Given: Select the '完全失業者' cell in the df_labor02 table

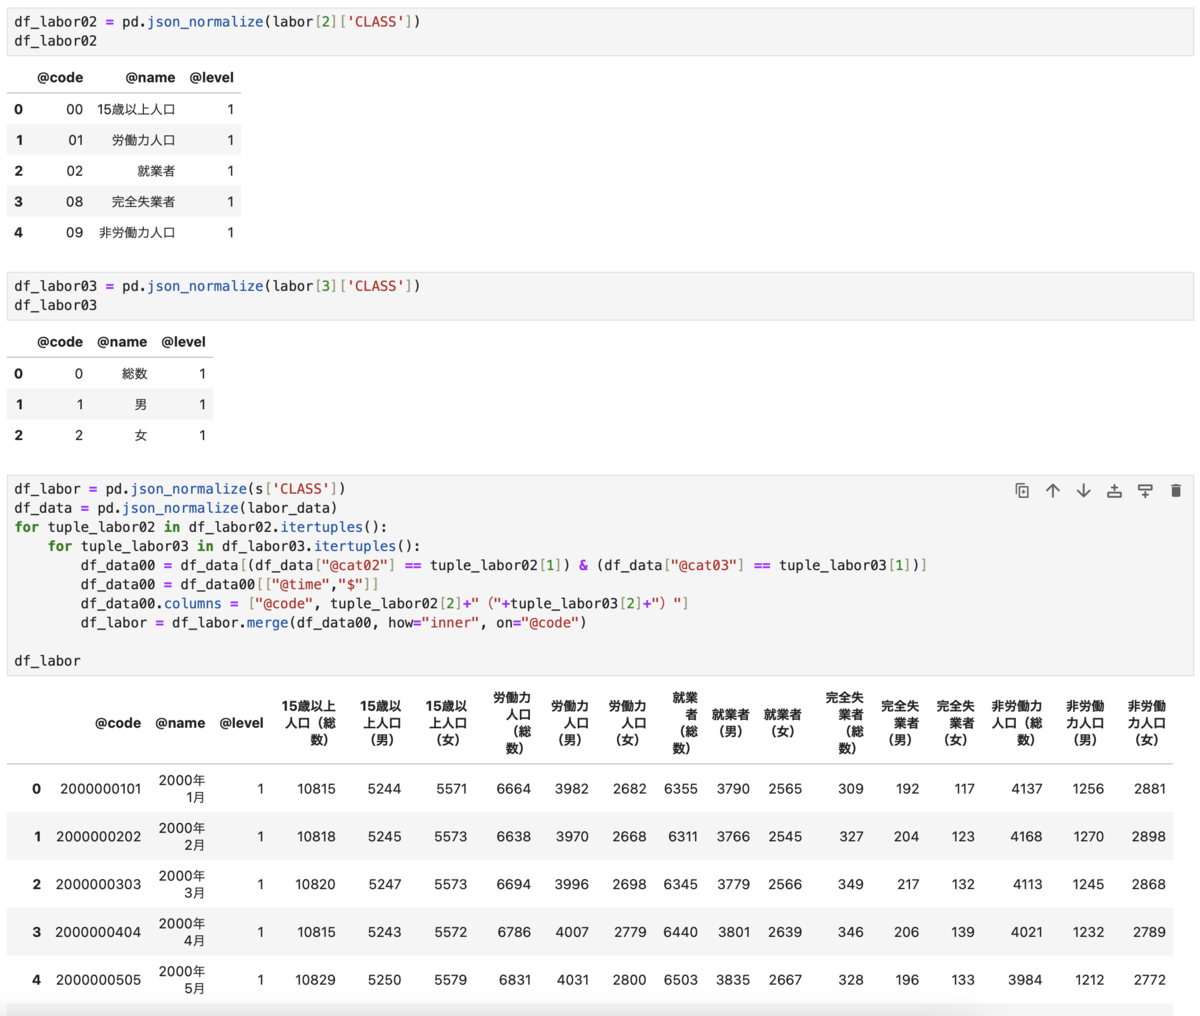Looking at the screenshot, I should point(143,202).
